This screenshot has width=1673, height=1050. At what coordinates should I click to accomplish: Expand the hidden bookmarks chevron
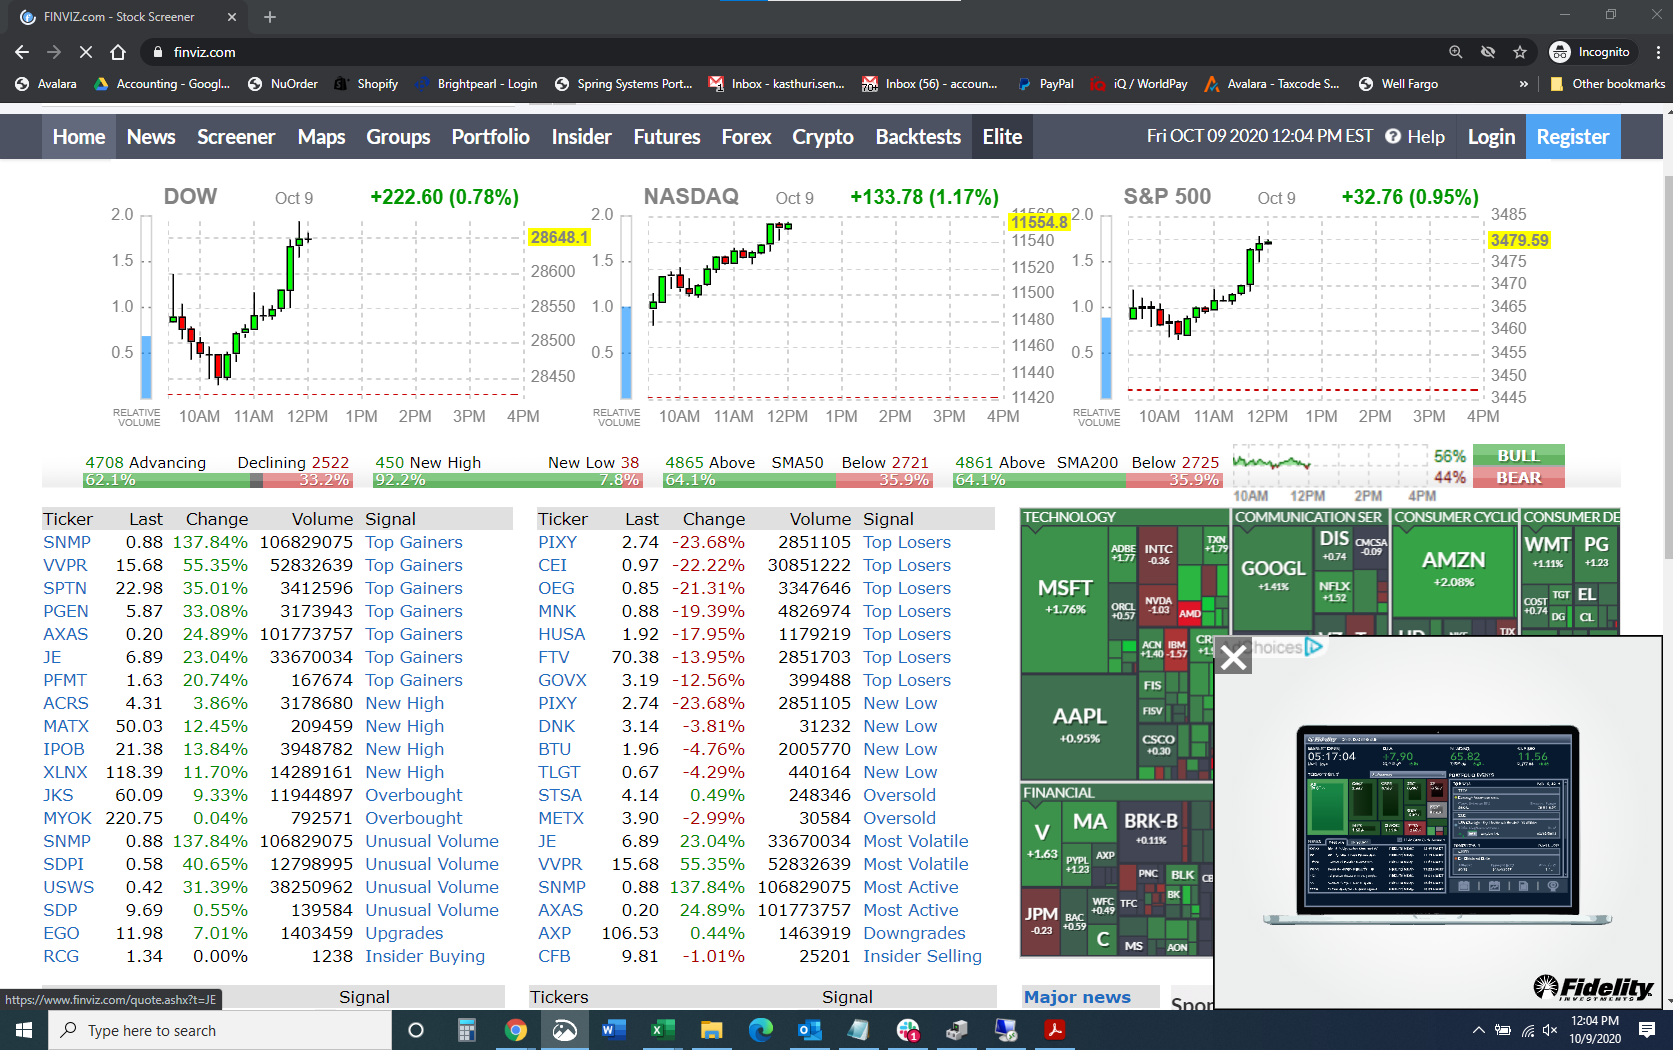pyautogui.click(x=1523, y=84)
